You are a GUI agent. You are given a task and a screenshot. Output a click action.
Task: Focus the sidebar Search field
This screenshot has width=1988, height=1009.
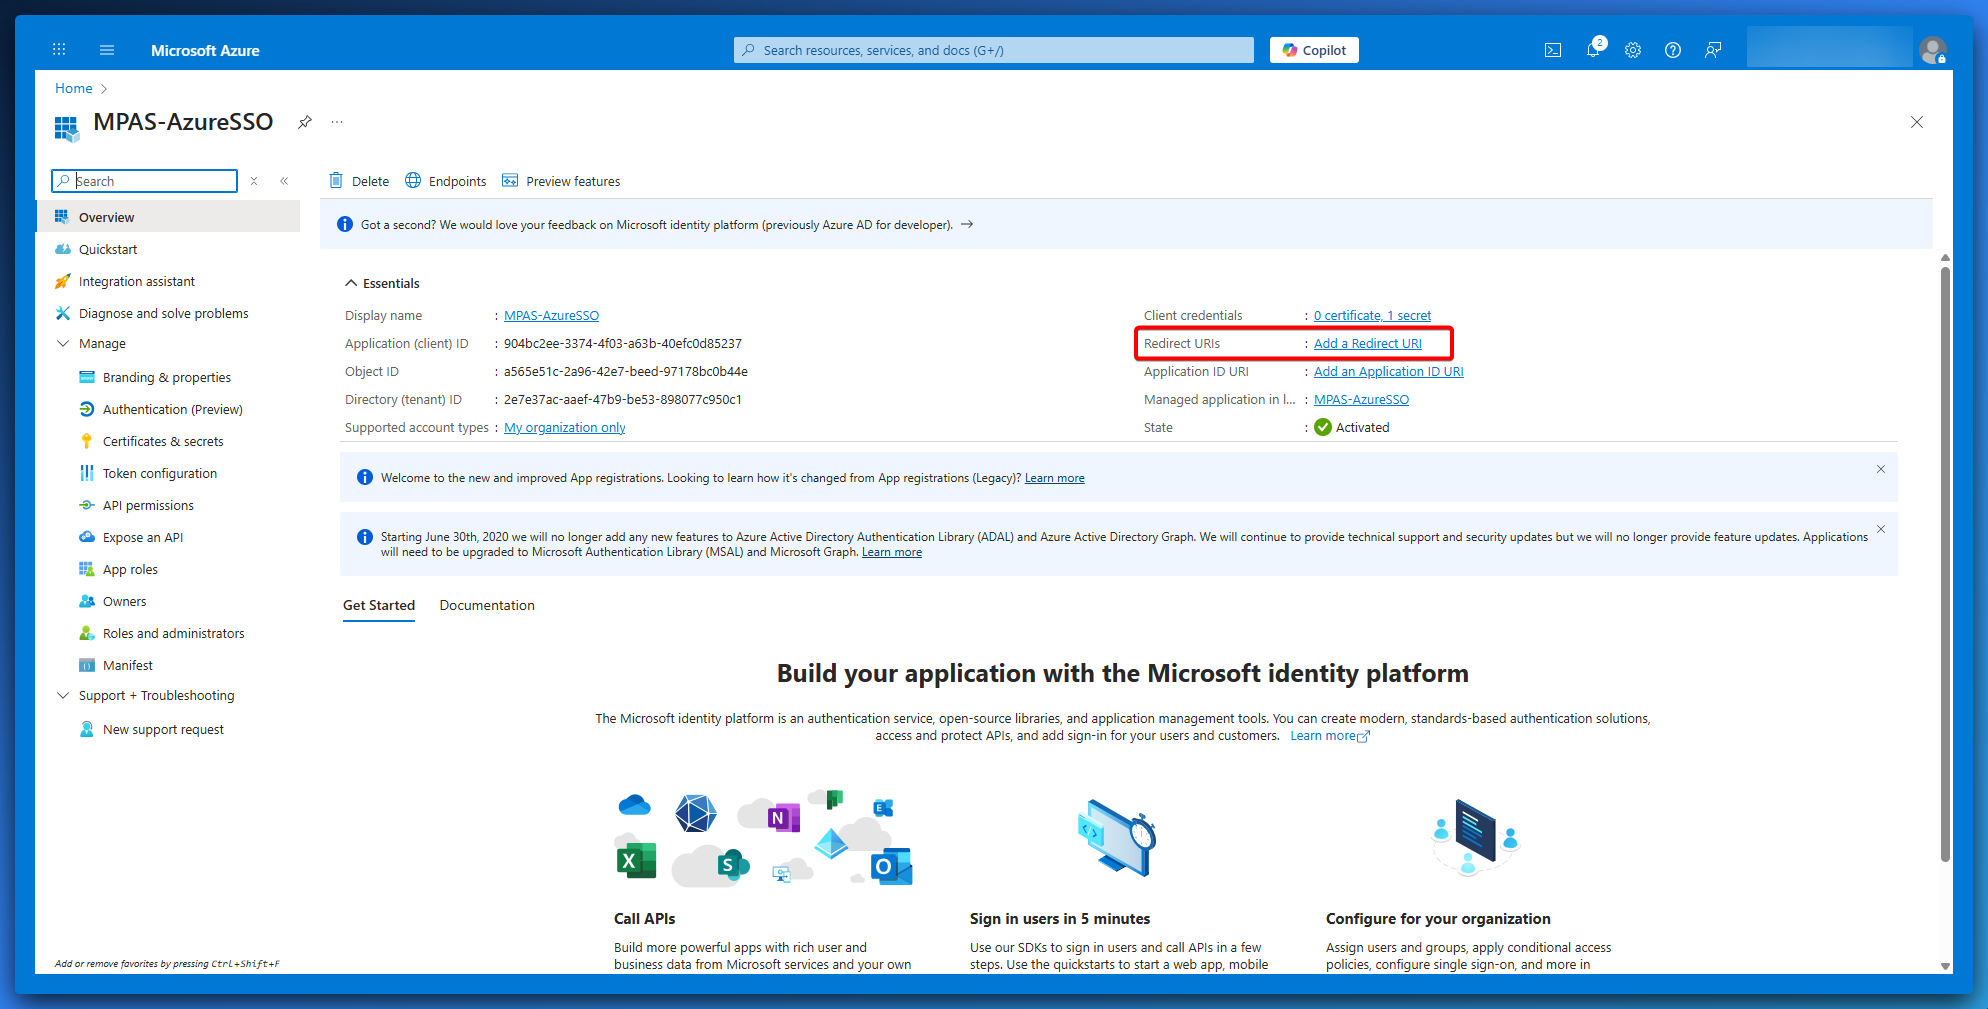coord(144,181)
